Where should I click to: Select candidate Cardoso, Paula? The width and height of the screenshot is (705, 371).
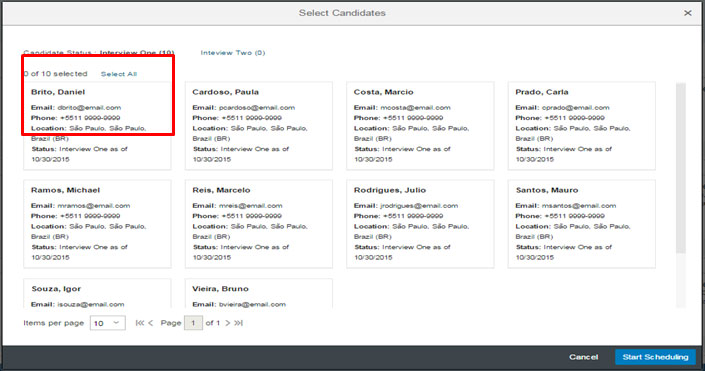point(259,125)
